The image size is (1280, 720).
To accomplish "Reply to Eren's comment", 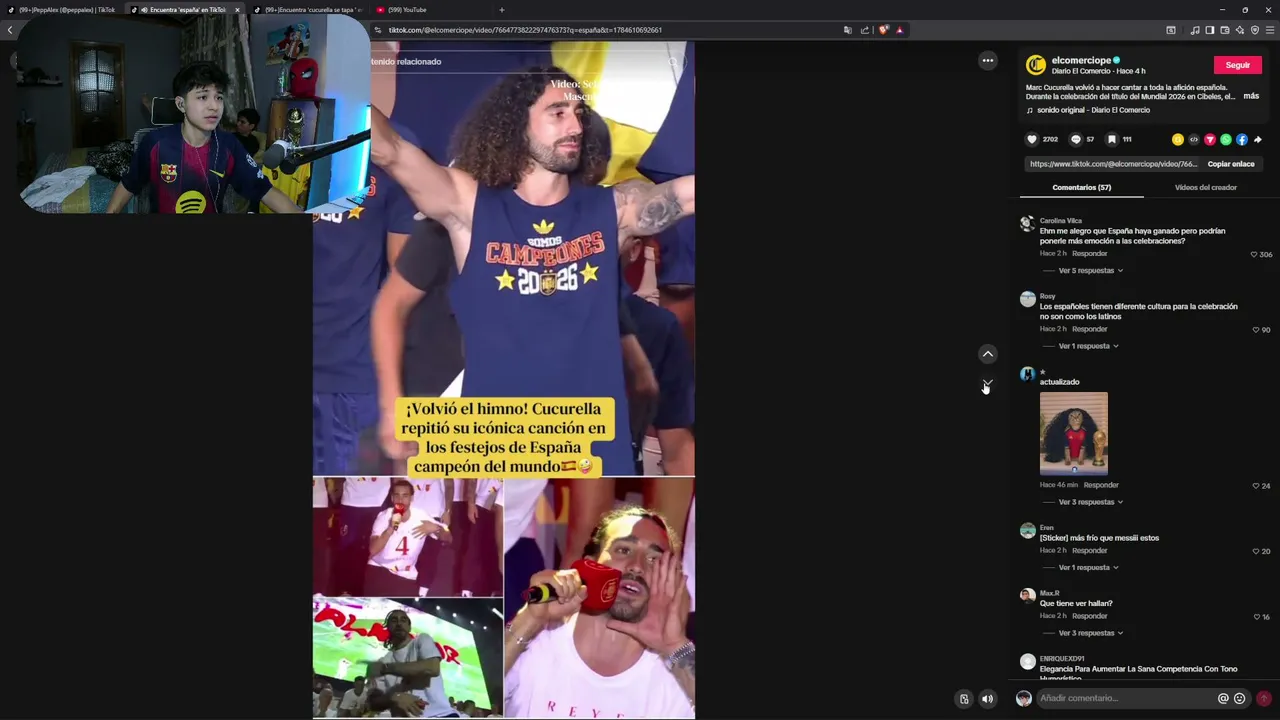I will pos(1089,551).
